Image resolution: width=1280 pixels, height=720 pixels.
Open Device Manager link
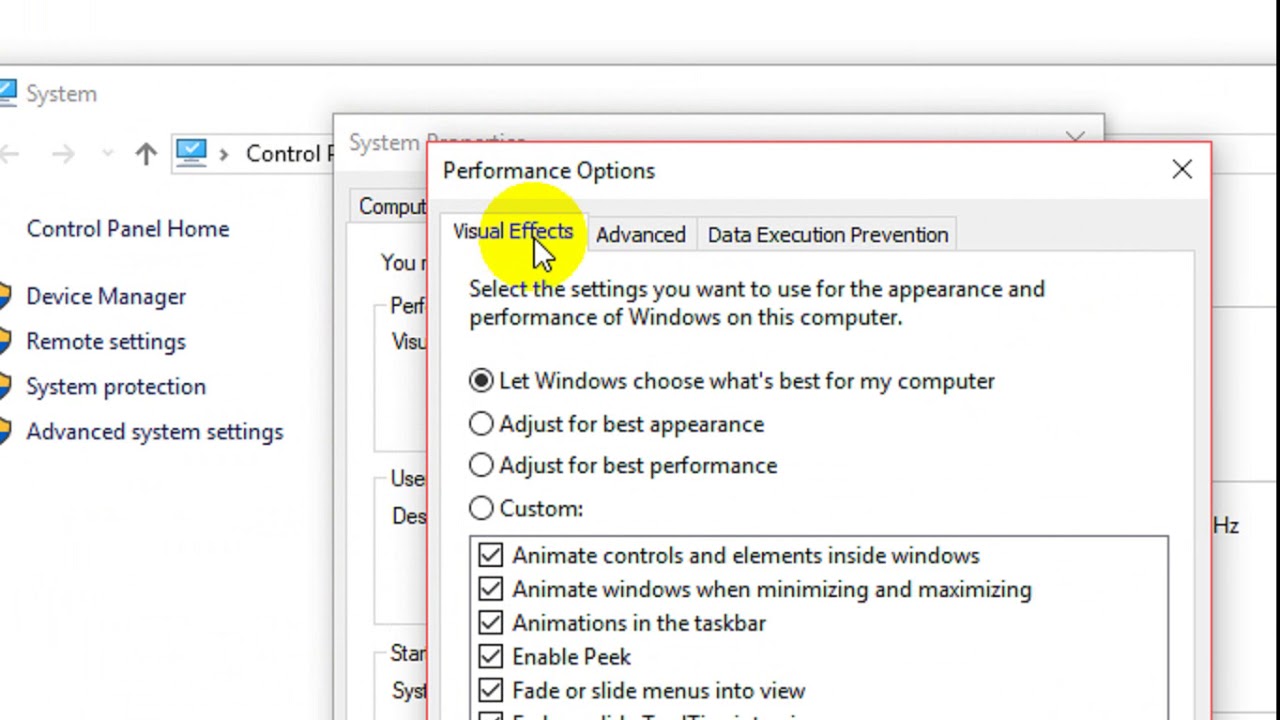coord(106,297)
